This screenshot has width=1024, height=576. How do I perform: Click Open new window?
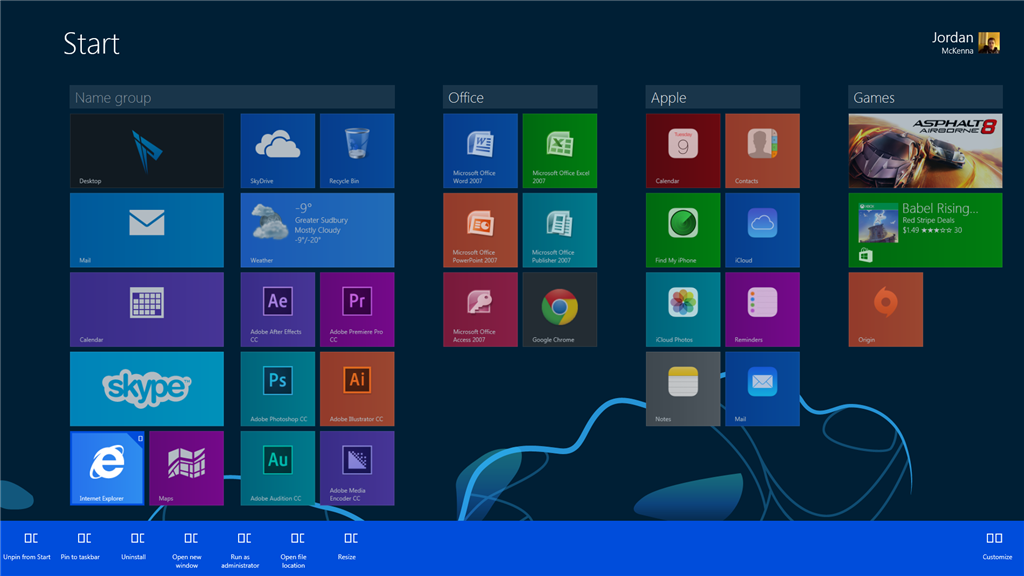pos(187,551)
